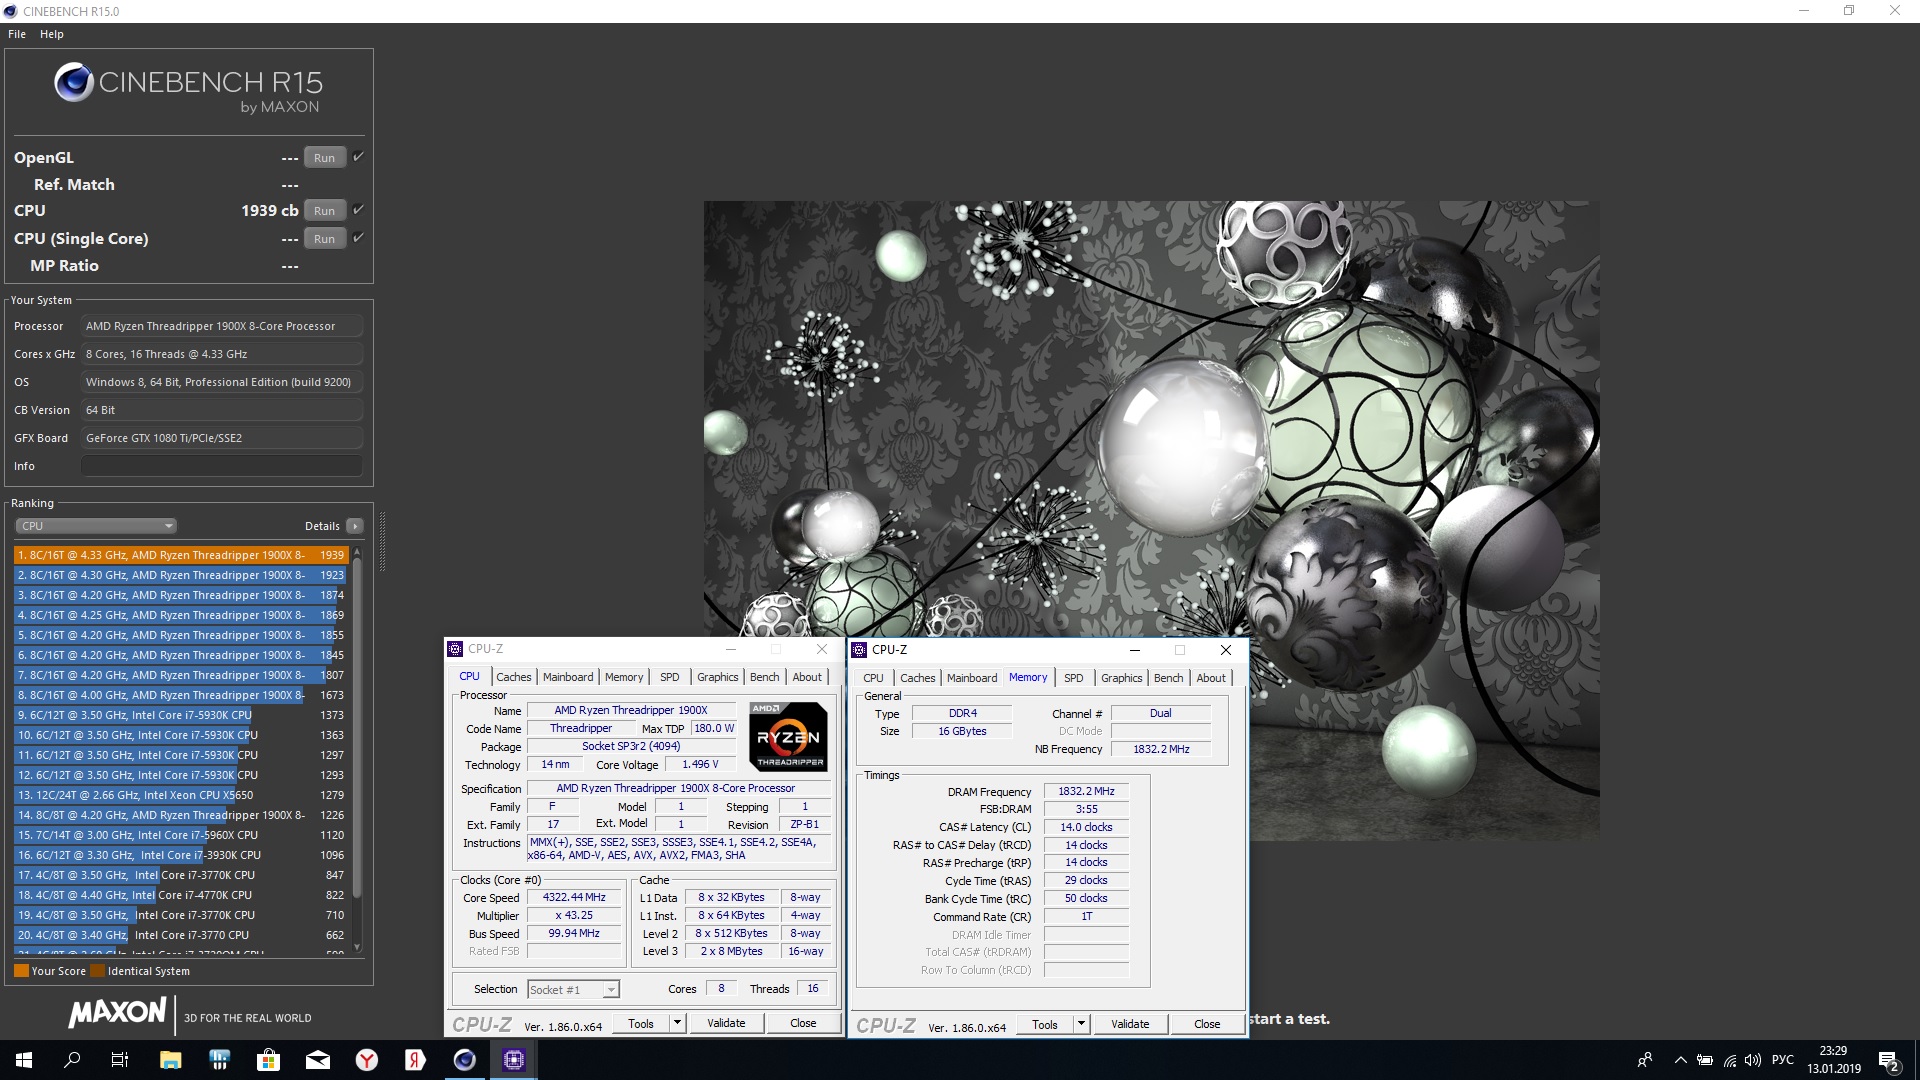Open Mail app from taskbar
Image resolution: width=1920 pixels, height=1080 pixels.
click(x=318, y=1060)
